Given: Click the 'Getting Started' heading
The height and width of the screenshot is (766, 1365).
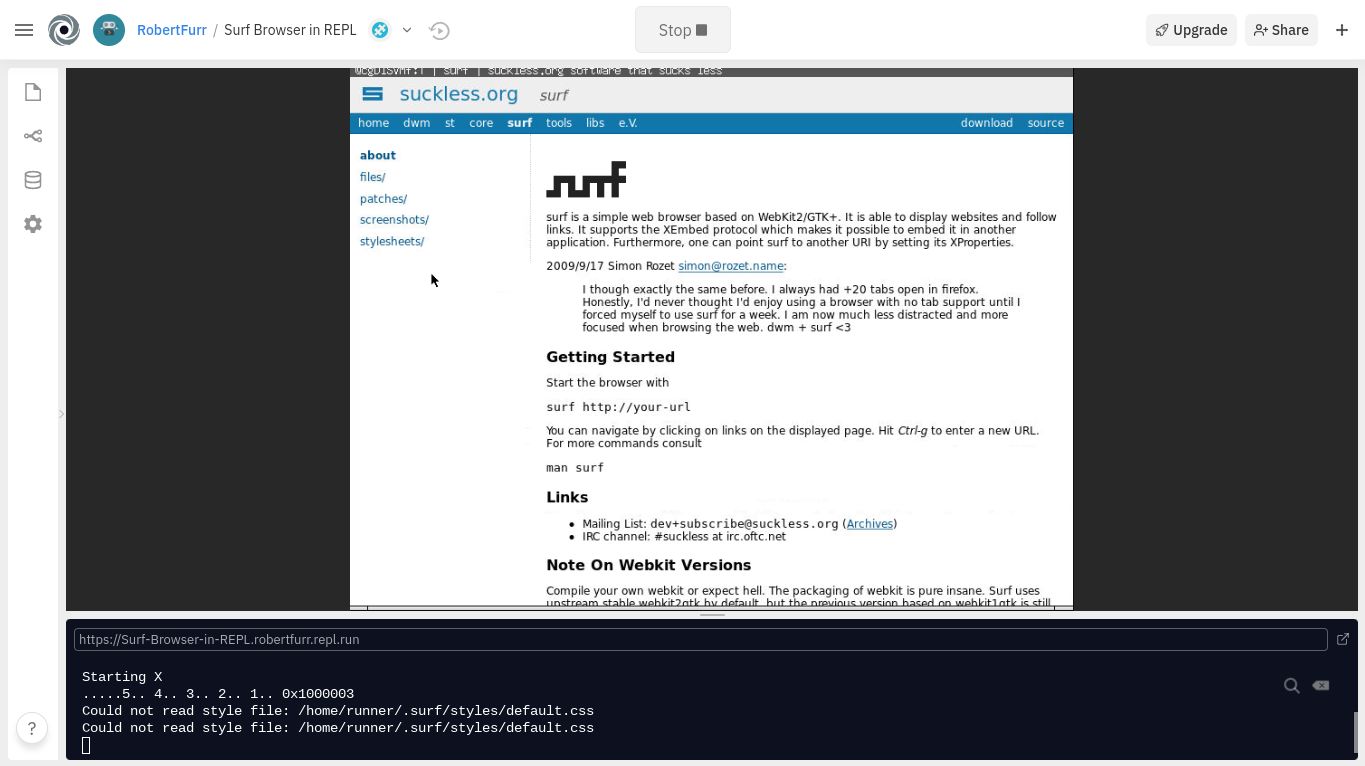Looking at the screenshot, I should pos(610,357).
